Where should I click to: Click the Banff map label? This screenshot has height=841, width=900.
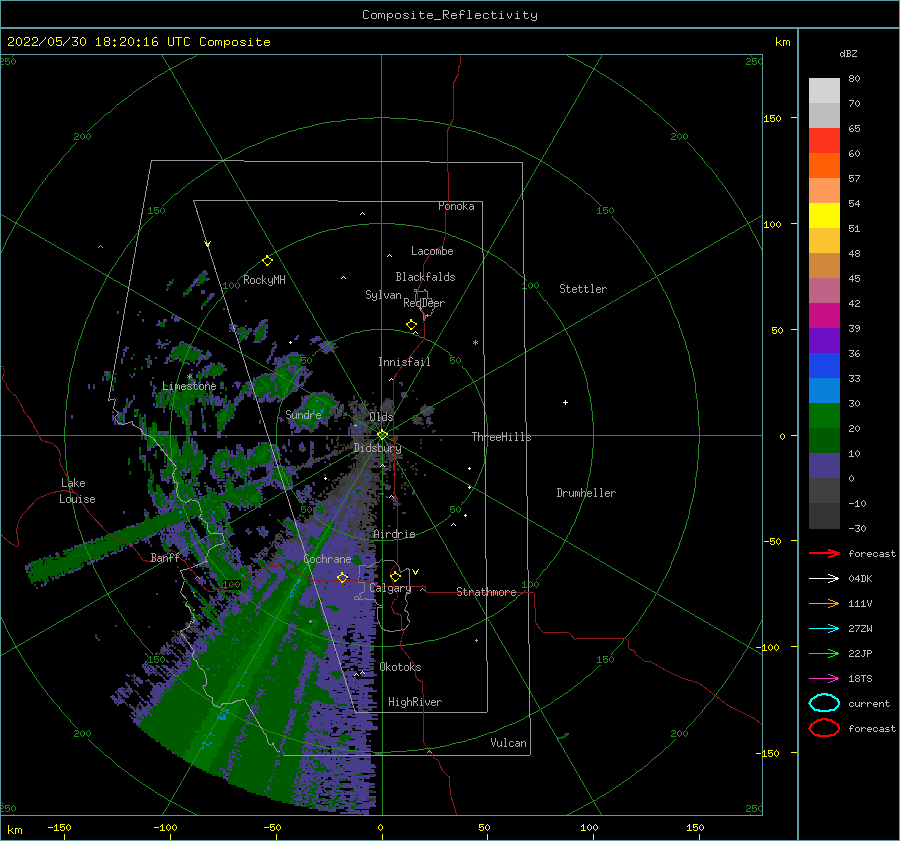(x=165, y=557)
